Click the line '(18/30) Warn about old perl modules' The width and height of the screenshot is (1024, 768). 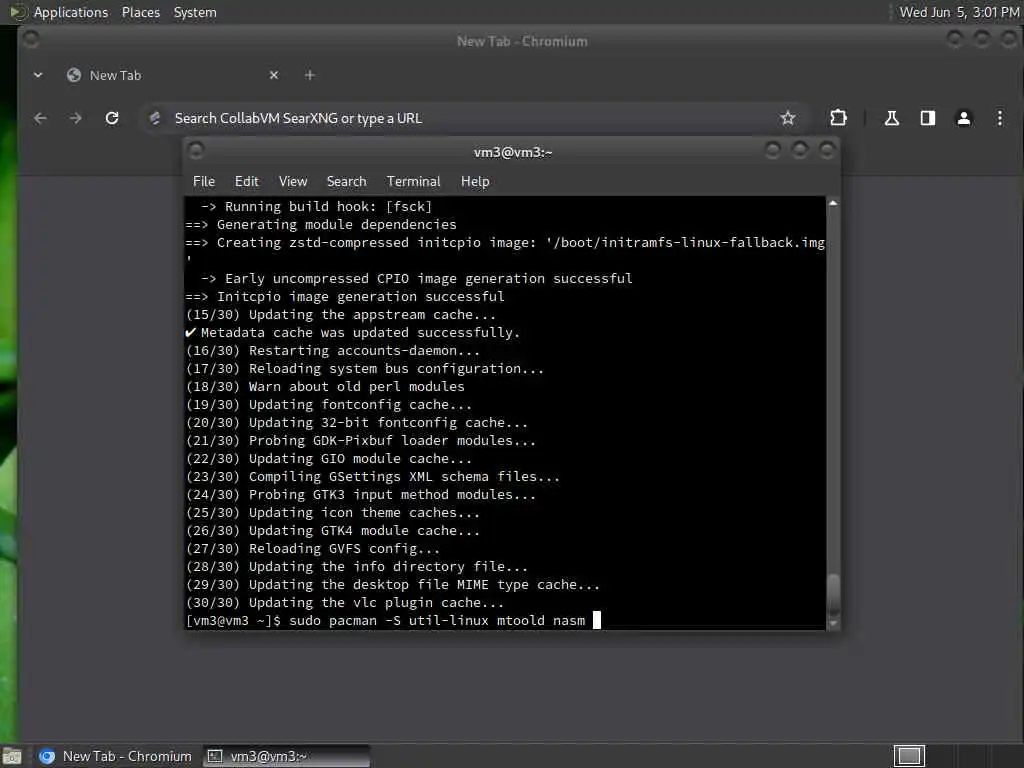[x=325, y=387]
